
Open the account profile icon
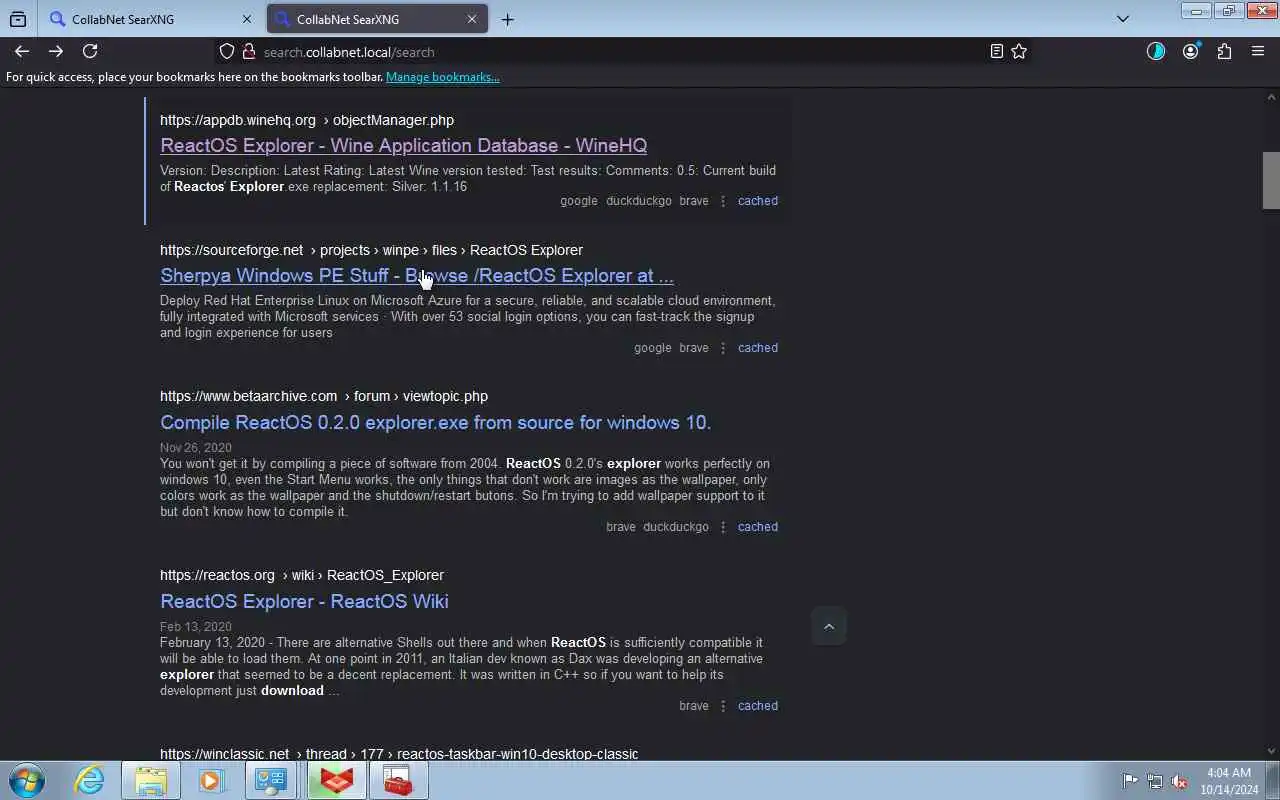point(1190,51)
